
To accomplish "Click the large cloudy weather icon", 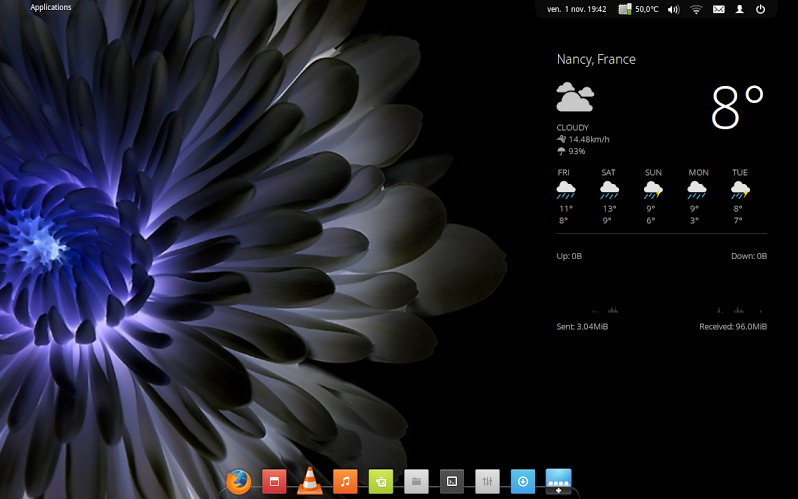I will (x=575, y=97).
